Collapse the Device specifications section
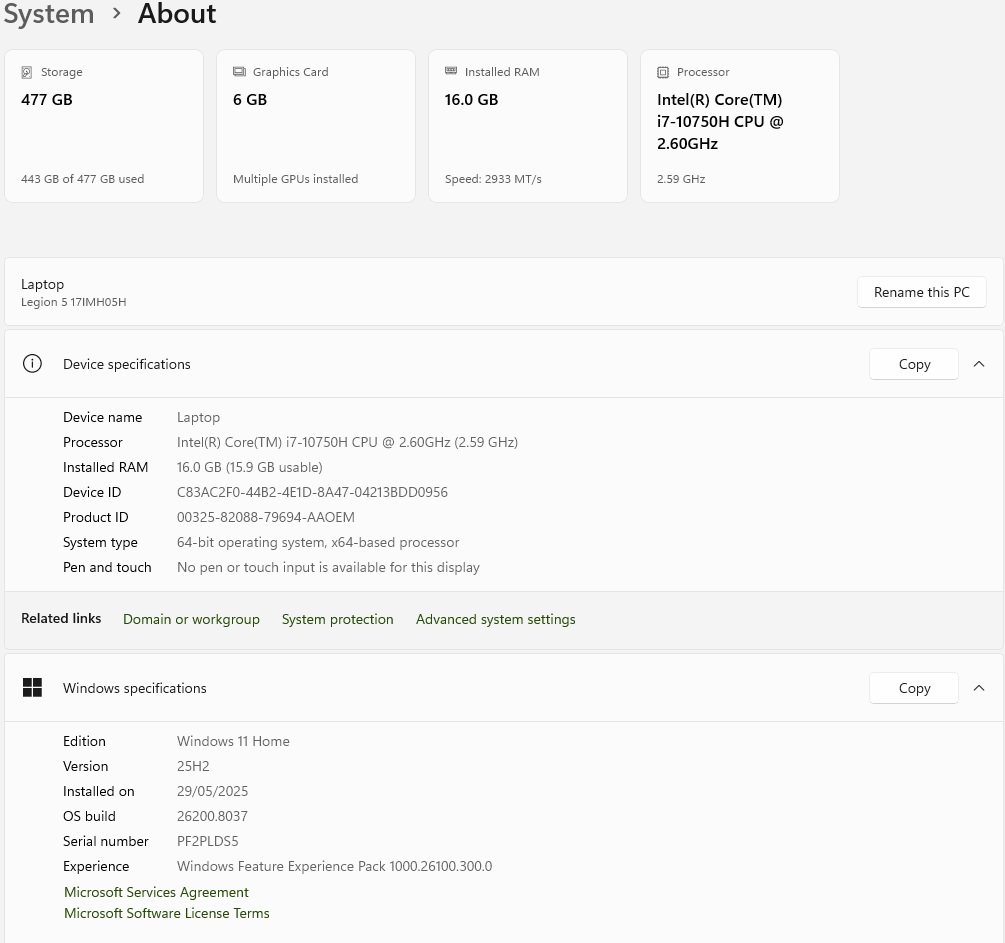This screenshot has height=943, width=1005. (x=979, y=364)
